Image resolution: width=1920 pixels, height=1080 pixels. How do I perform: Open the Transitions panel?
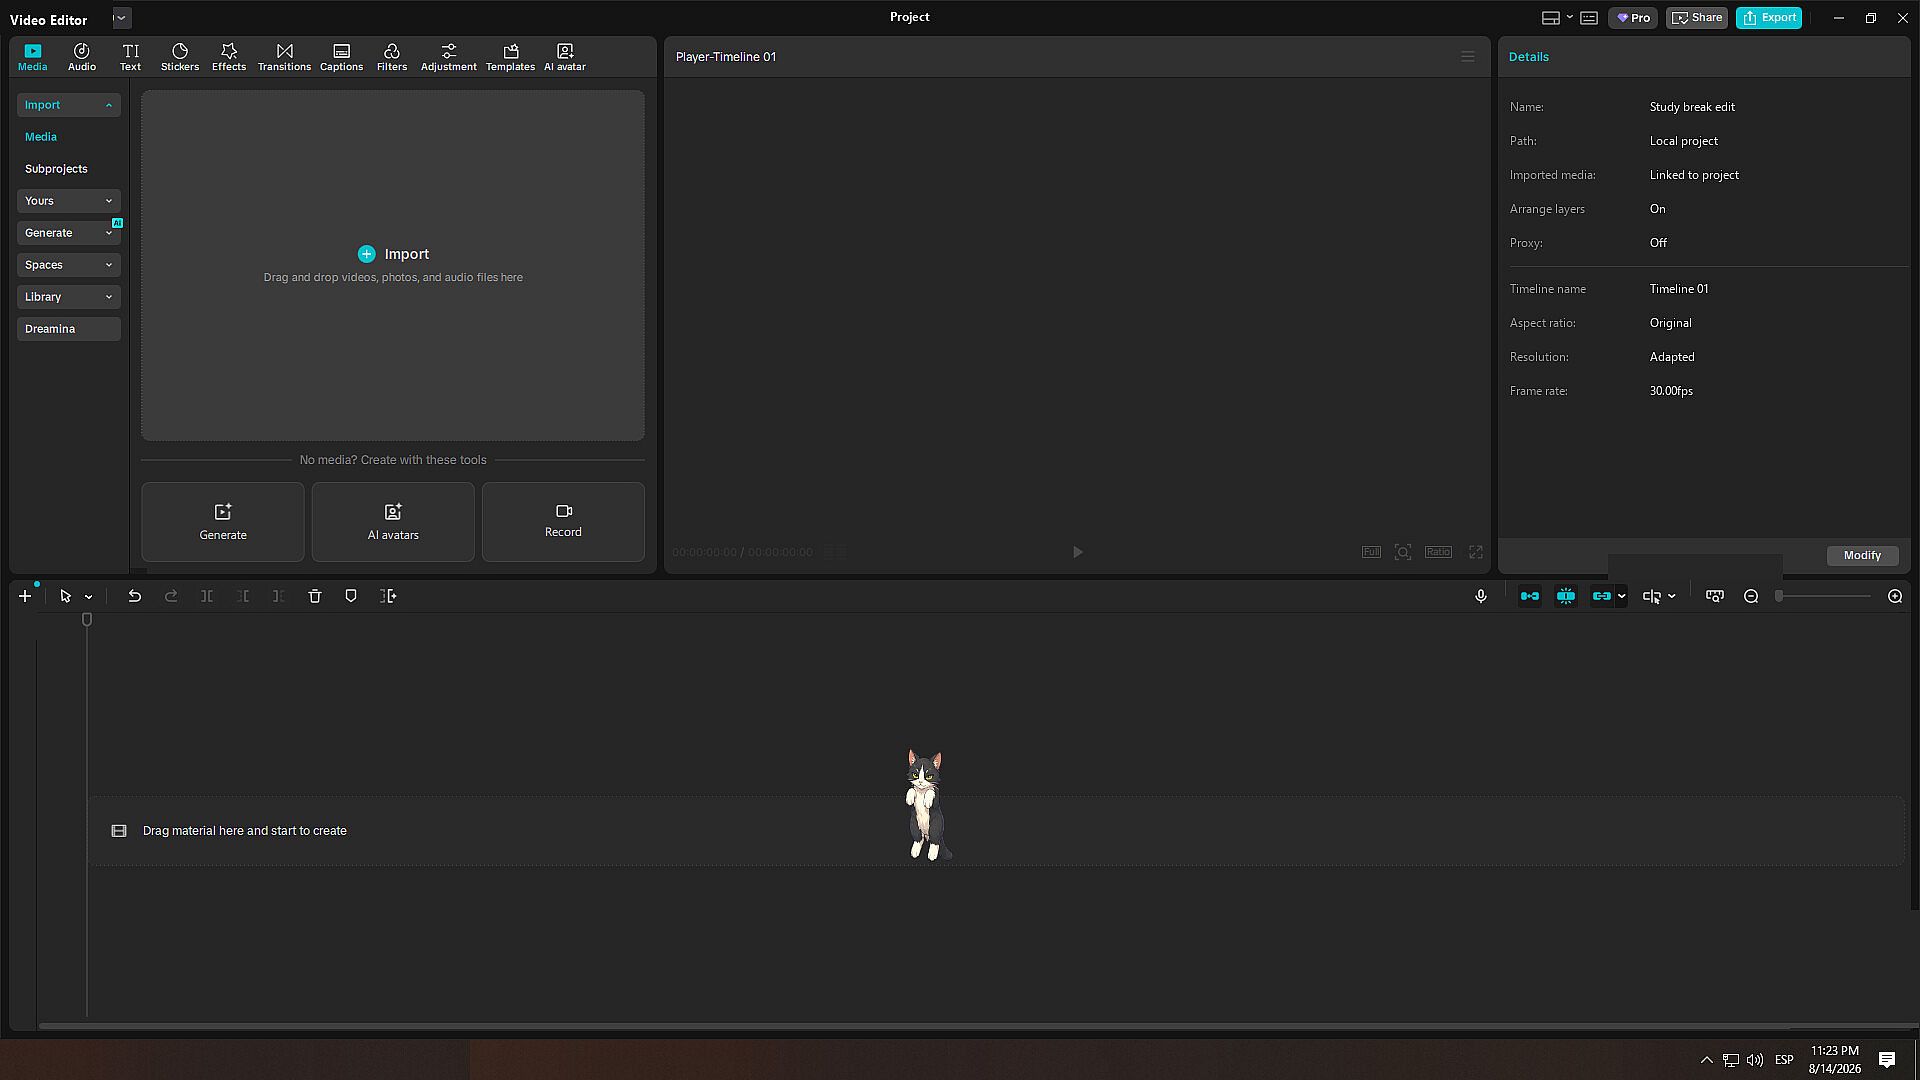(x=284, y=57)
